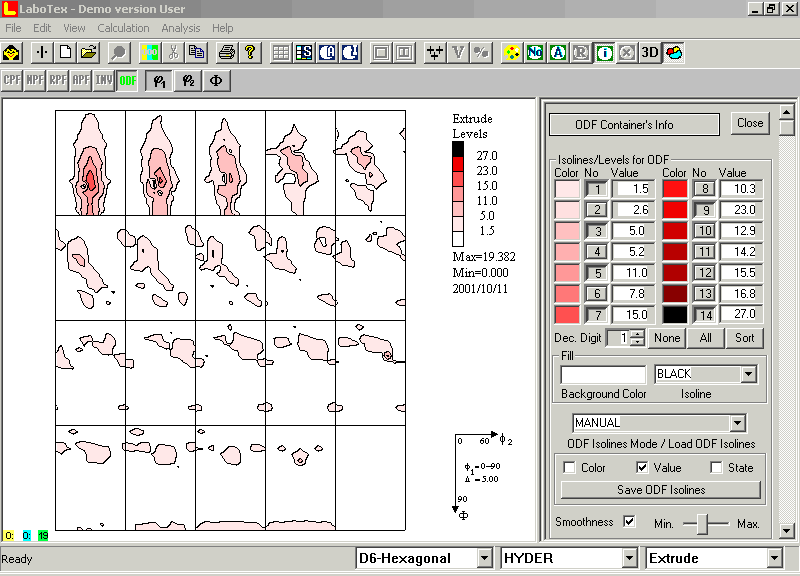The height and width of the screenshot is (576, 800).
Task: Enable the Color checkbox
Action: coord(570,468)
